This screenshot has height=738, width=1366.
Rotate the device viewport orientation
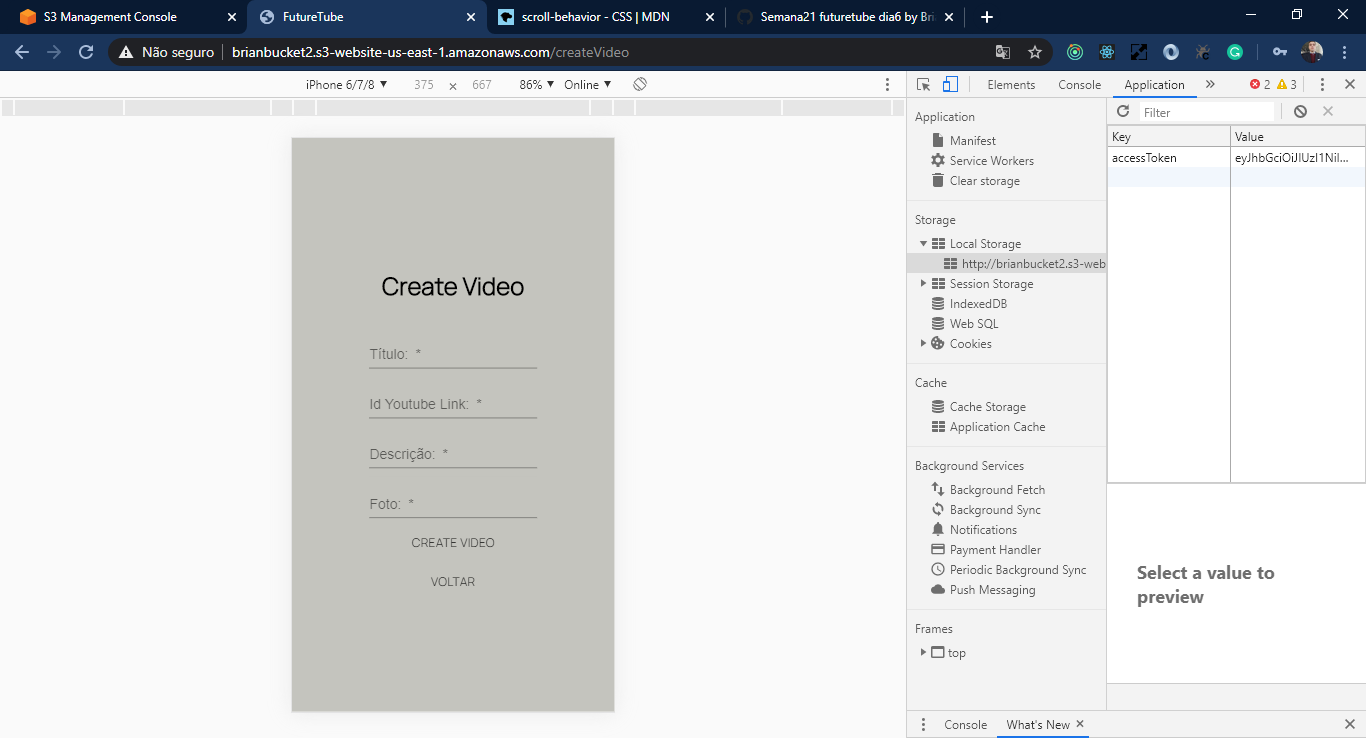(640, 85)
